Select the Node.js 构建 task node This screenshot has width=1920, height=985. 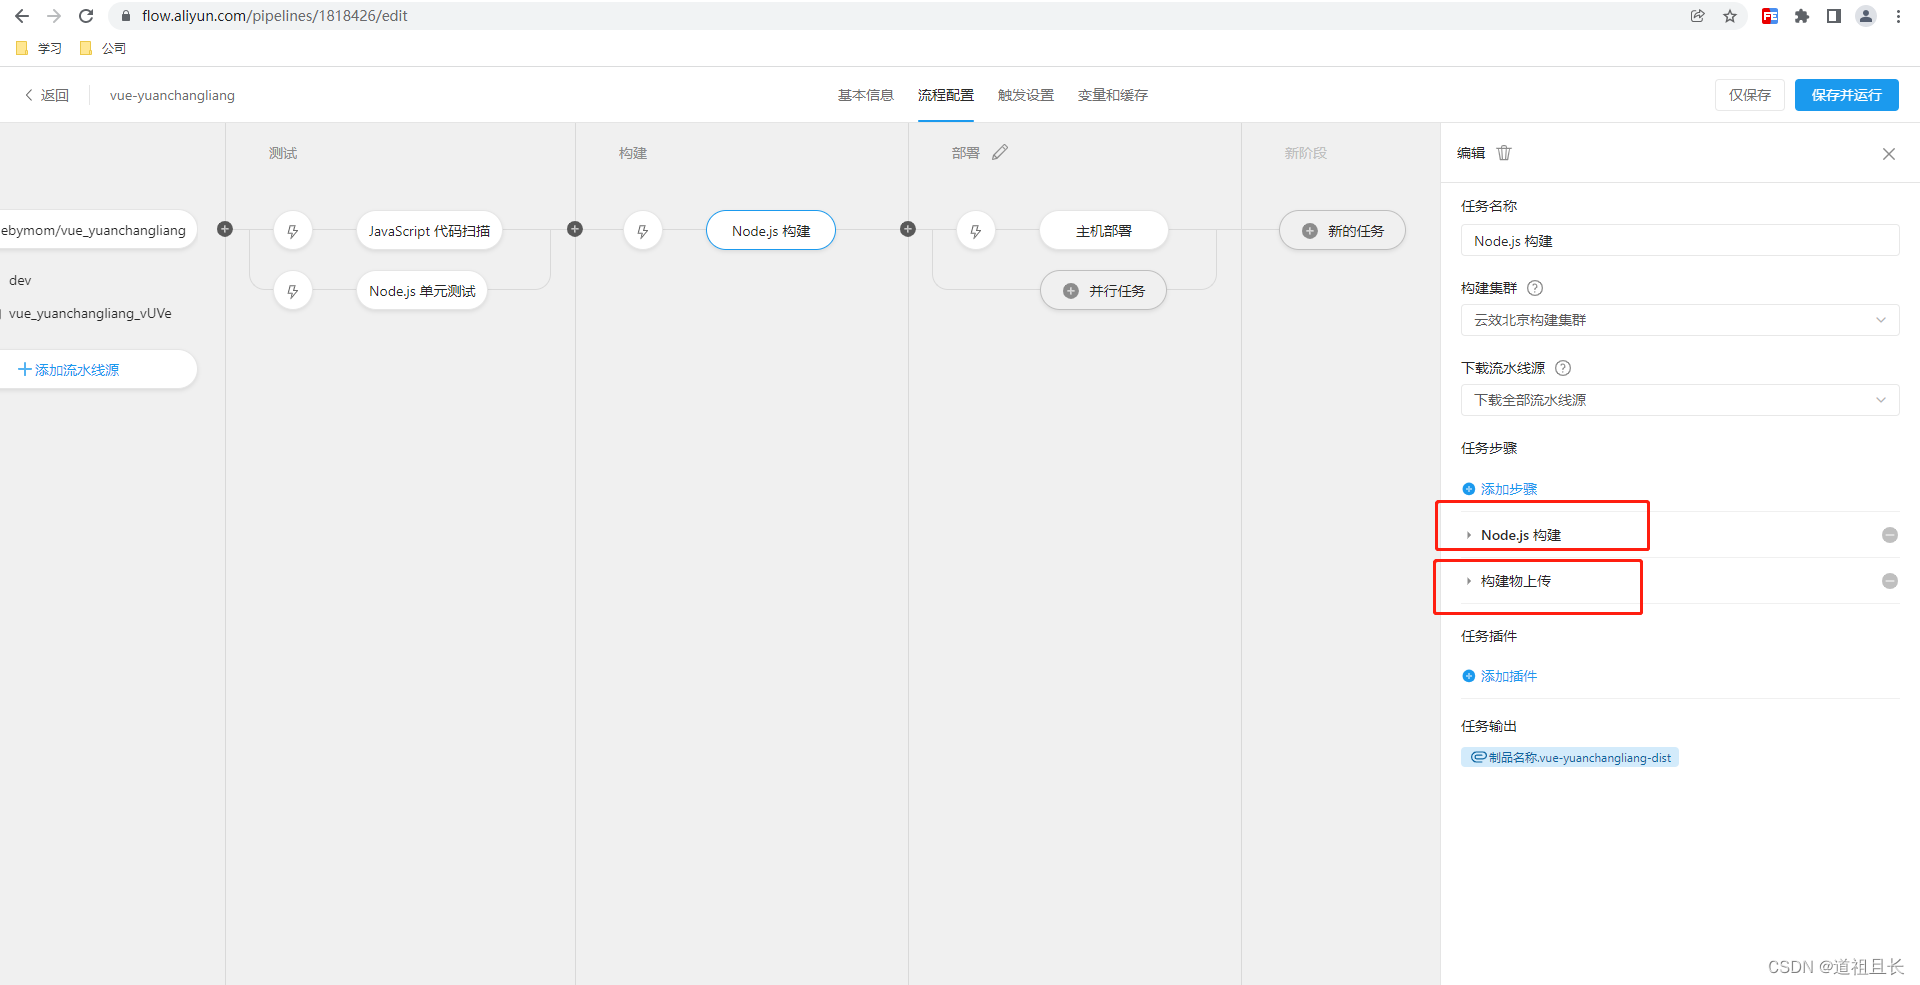pos(771,231)
